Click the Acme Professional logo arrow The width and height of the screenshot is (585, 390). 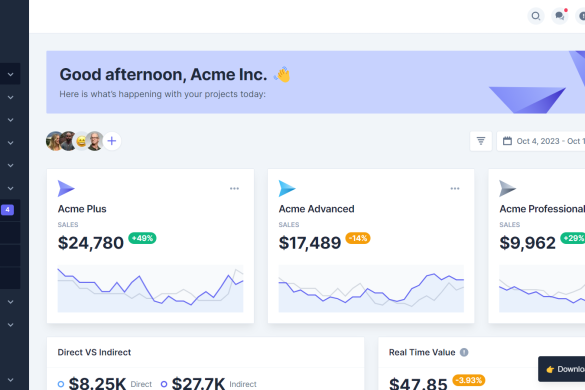507,188
